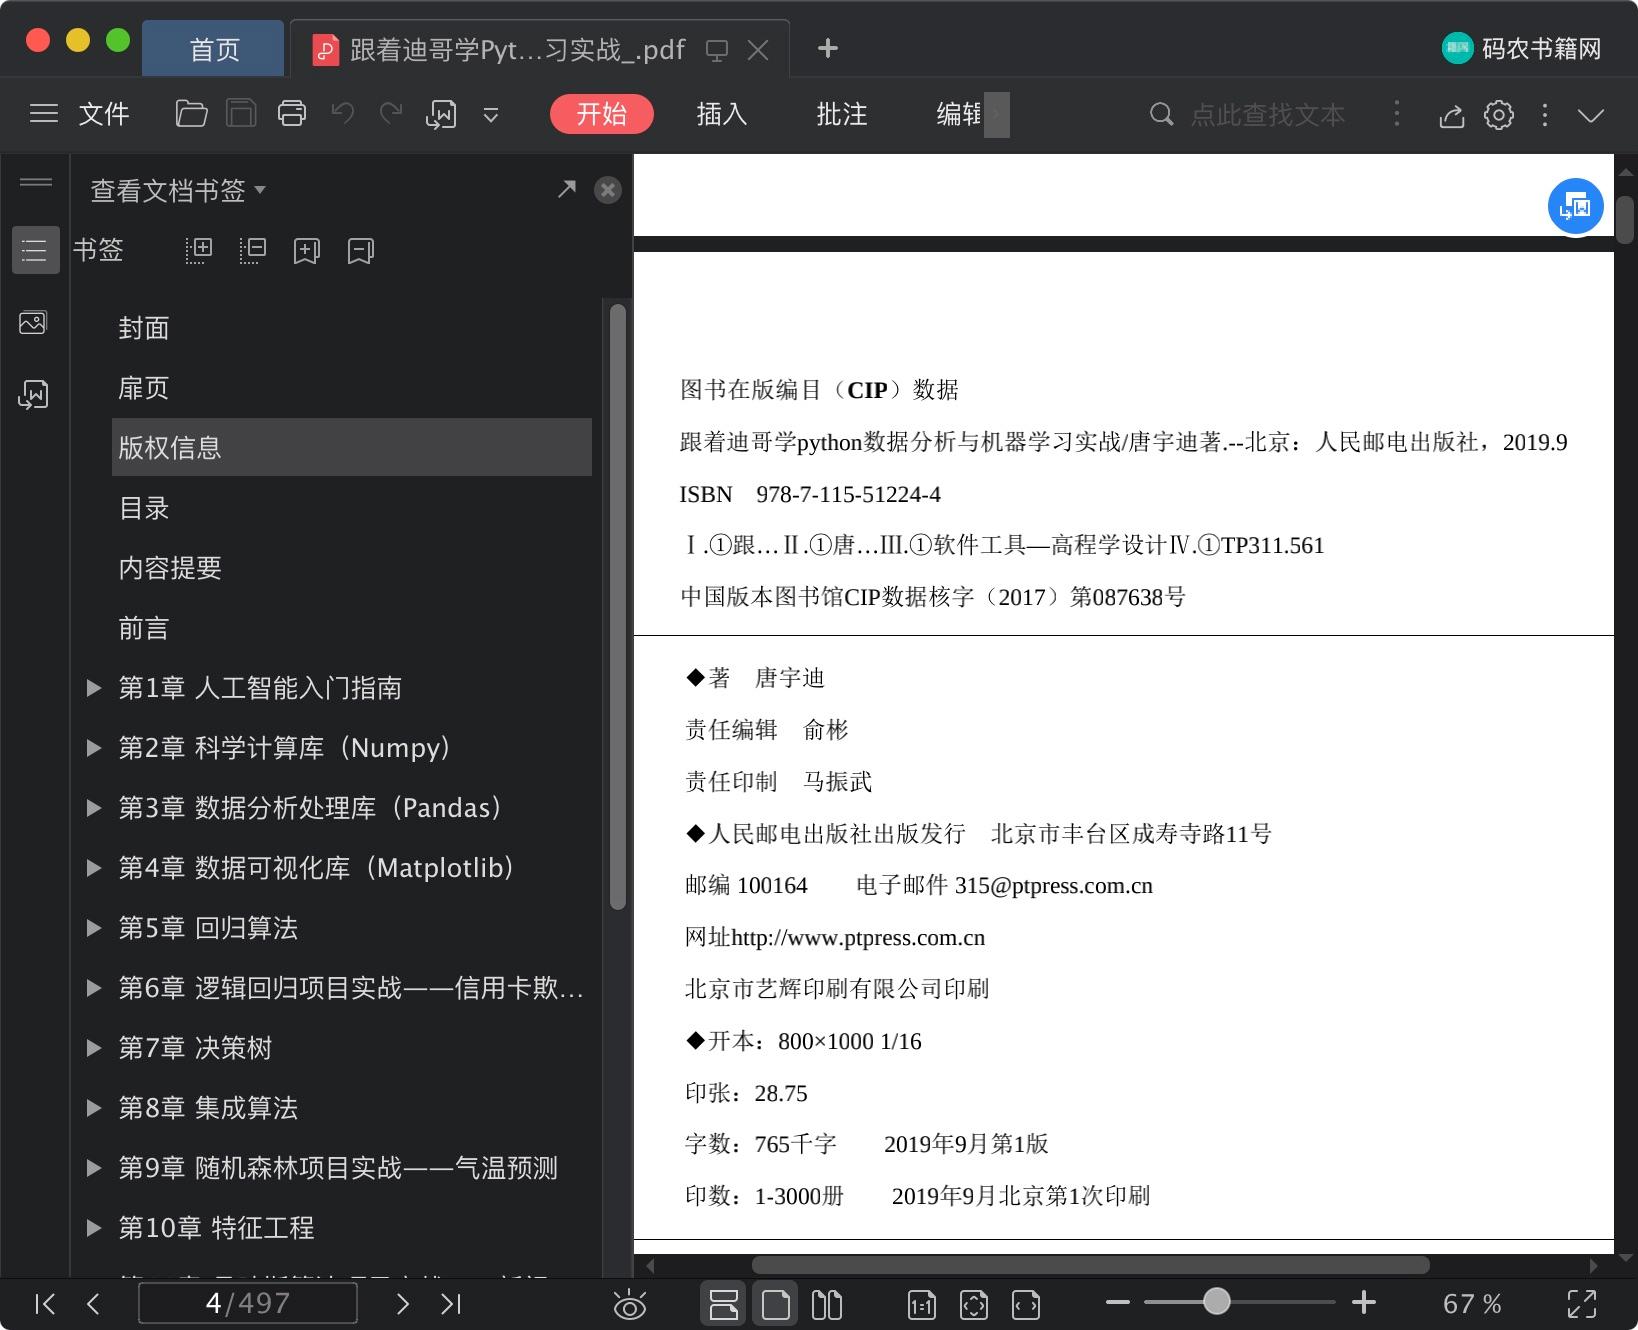Click collapse all bookmarks icon

coord(253,250)
